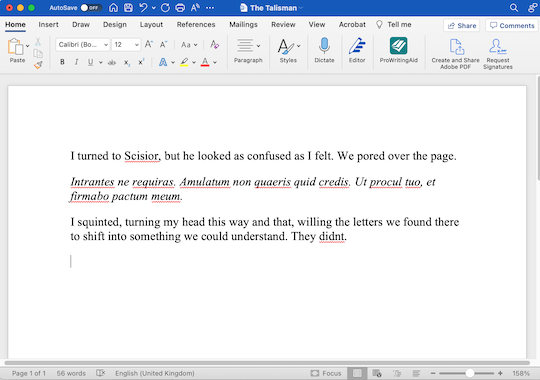Expand the Paste options arrow

pos(28,45)
